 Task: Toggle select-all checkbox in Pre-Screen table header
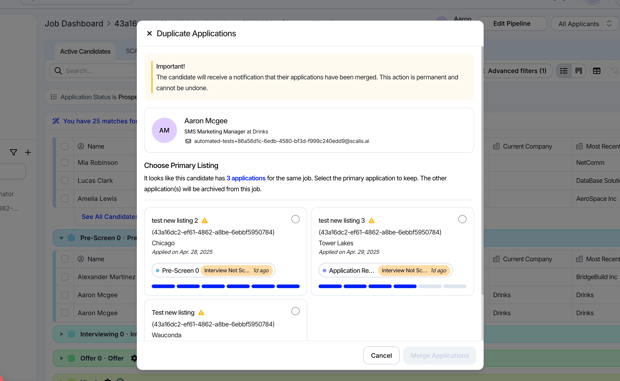65,259
